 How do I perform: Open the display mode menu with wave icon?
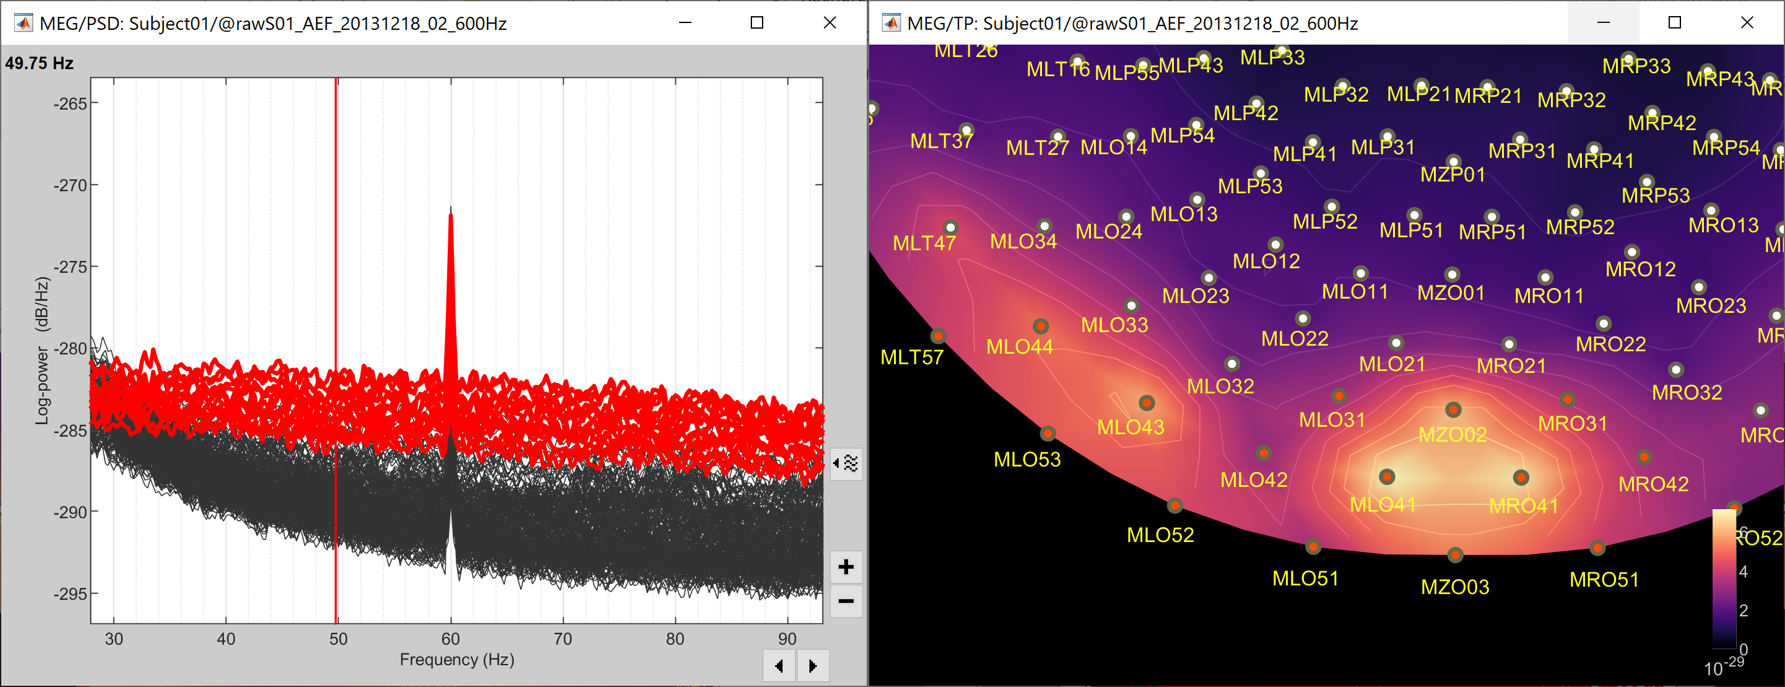[846, 463]
